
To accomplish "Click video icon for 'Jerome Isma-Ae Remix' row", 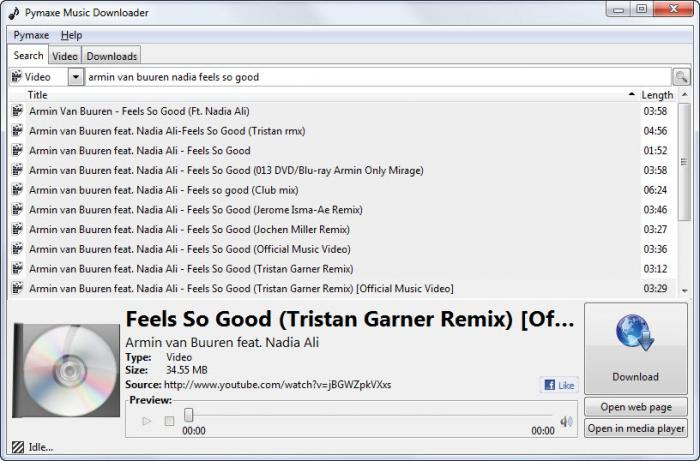I will pyautogui.click(x=17, y=209).
